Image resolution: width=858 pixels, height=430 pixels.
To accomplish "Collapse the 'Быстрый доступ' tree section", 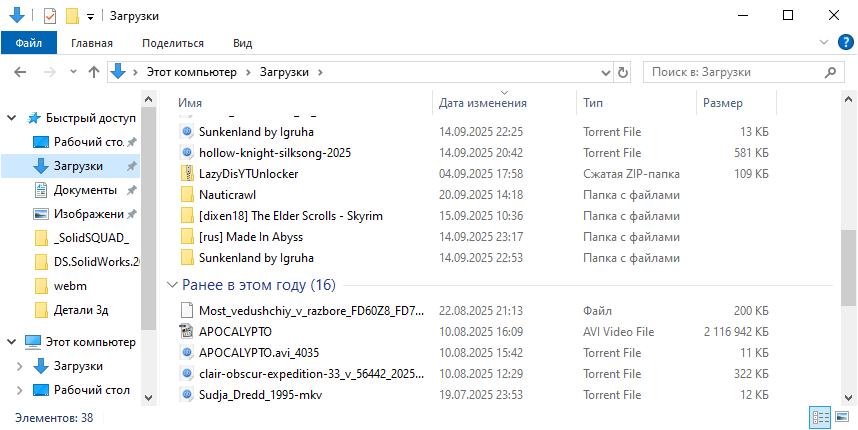I will click(11, 117).
